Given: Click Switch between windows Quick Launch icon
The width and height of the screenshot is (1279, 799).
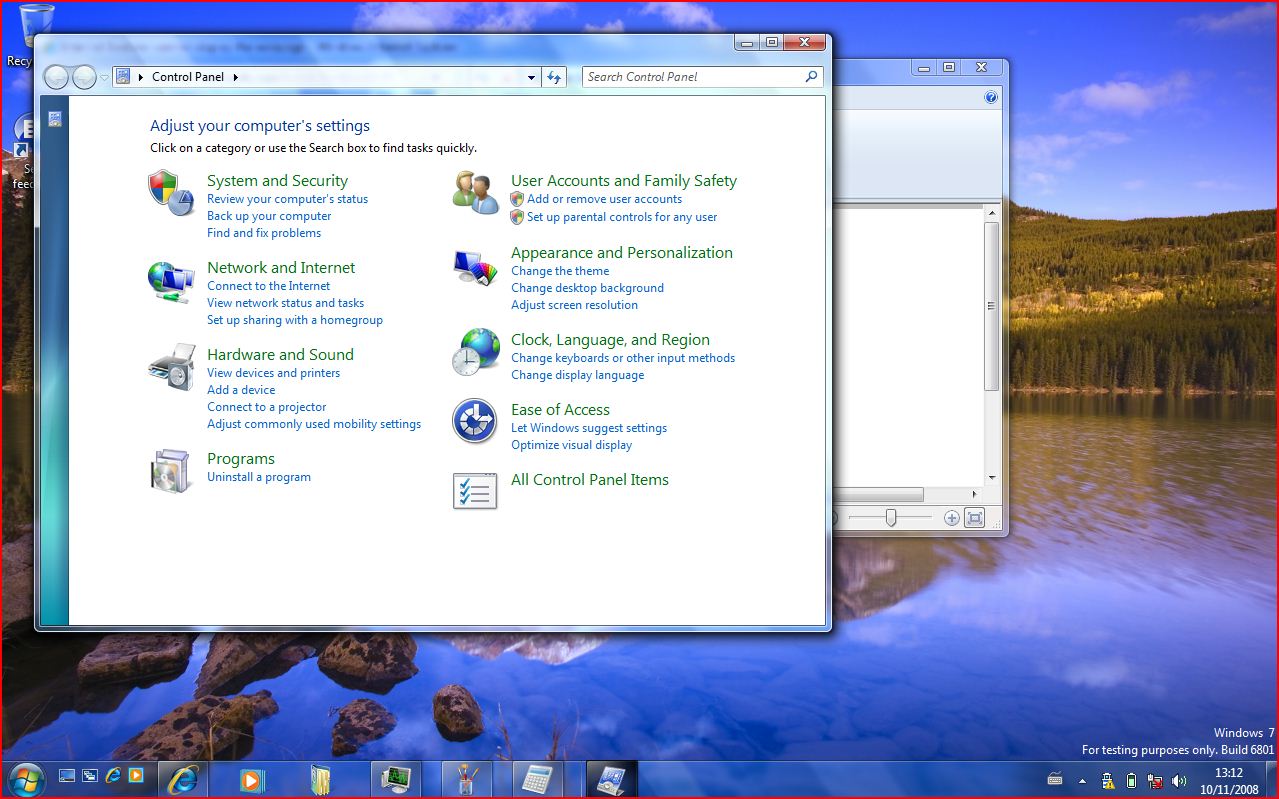Looking at the screenshot, I should (89, 775).
